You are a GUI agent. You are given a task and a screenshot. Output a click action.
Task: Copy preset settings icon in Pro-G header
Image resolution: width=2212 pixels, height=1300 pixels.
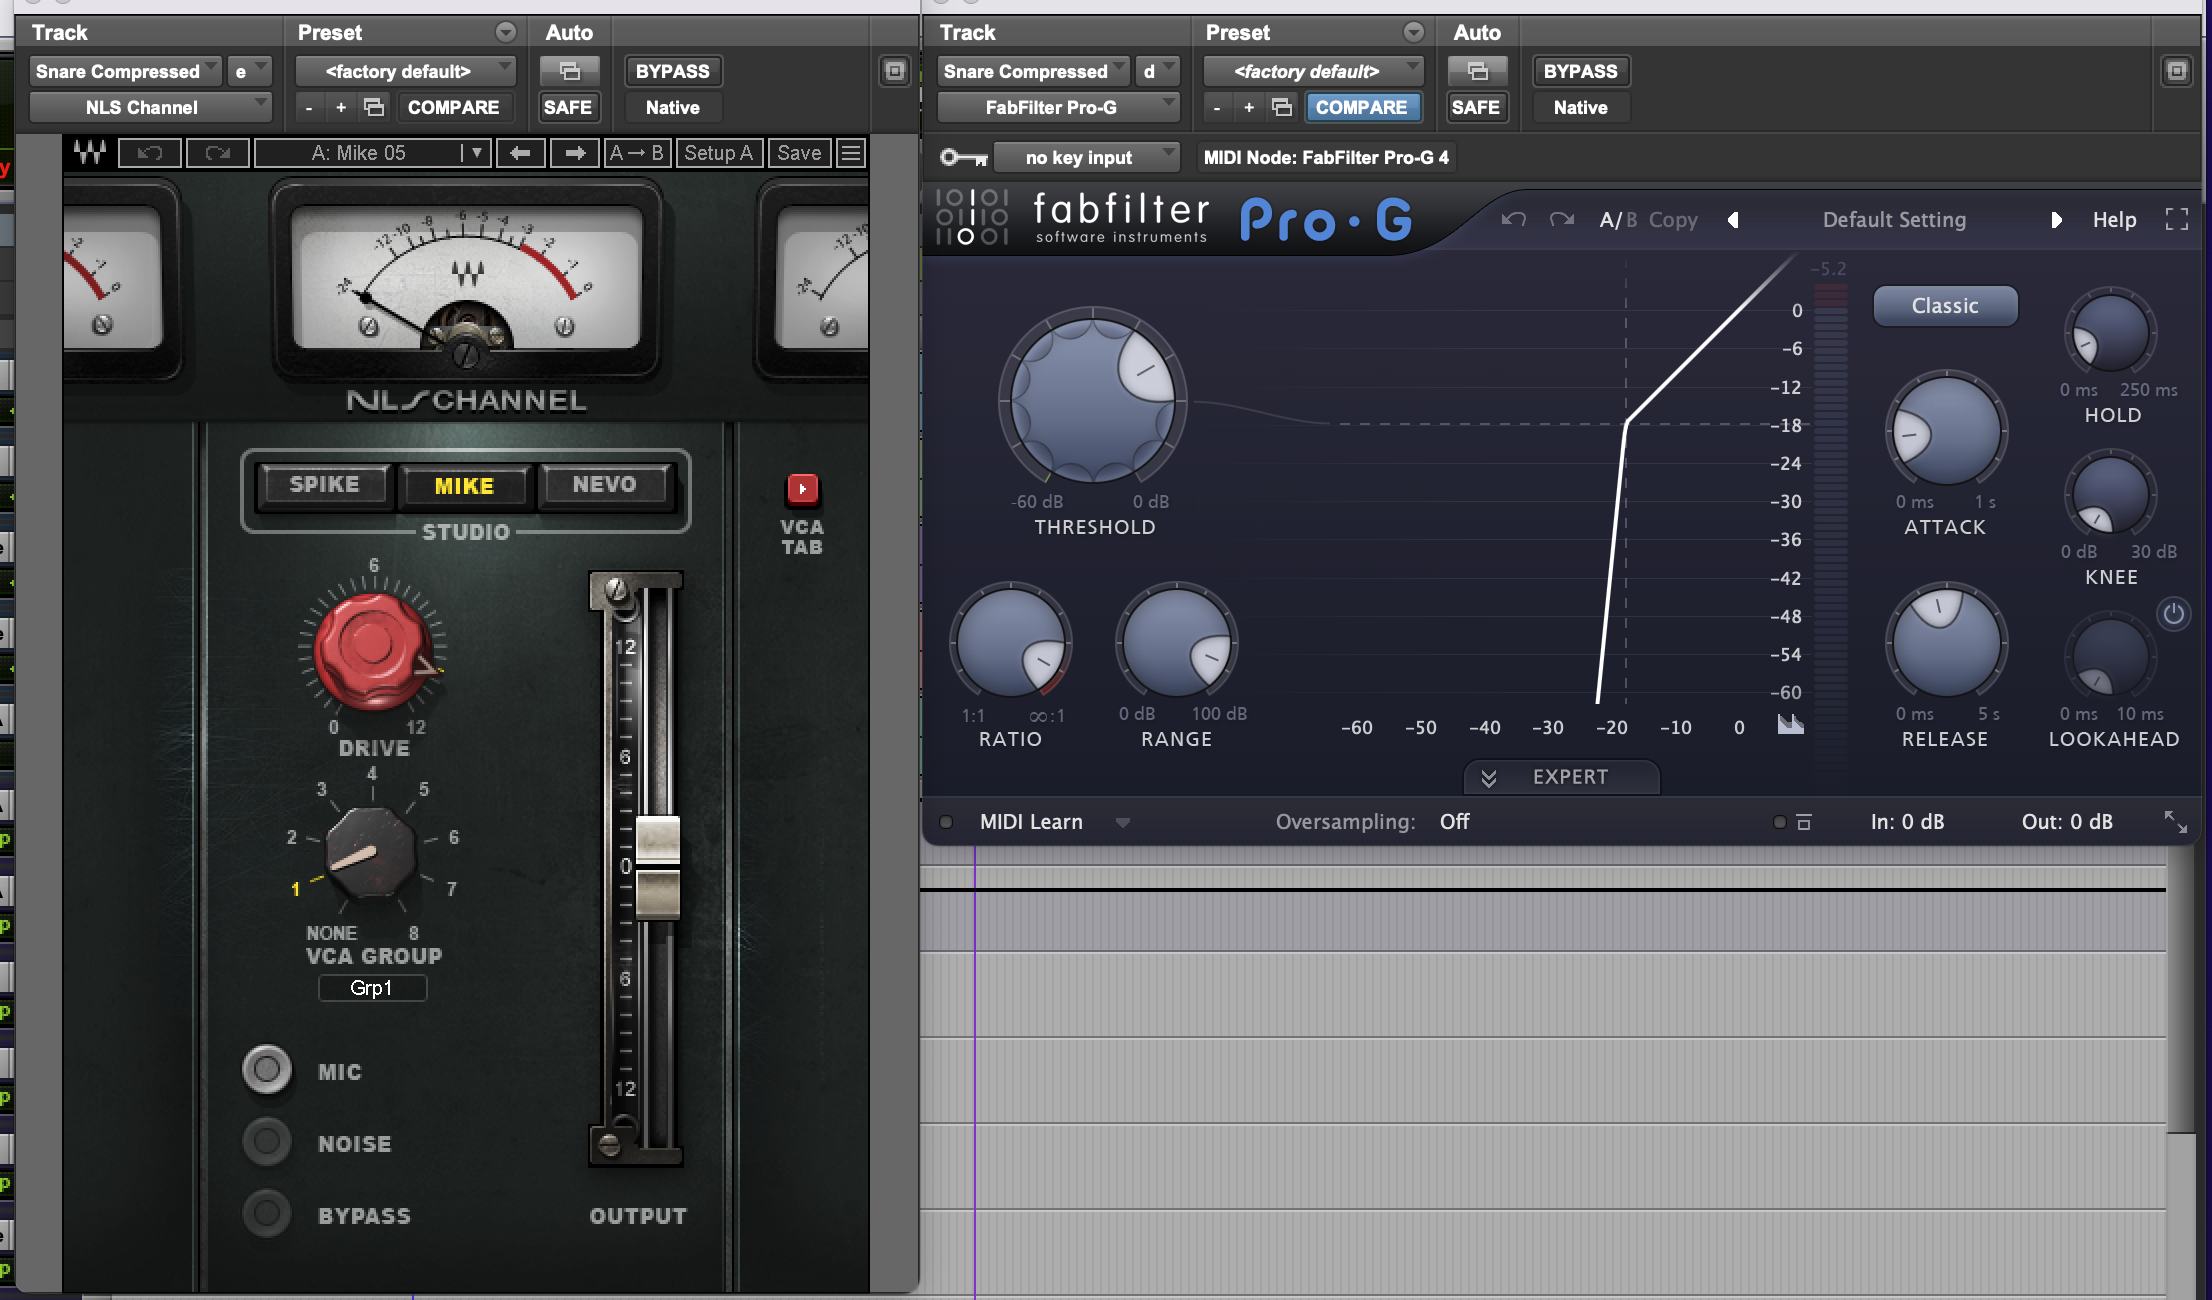(x=1282, y=107)
